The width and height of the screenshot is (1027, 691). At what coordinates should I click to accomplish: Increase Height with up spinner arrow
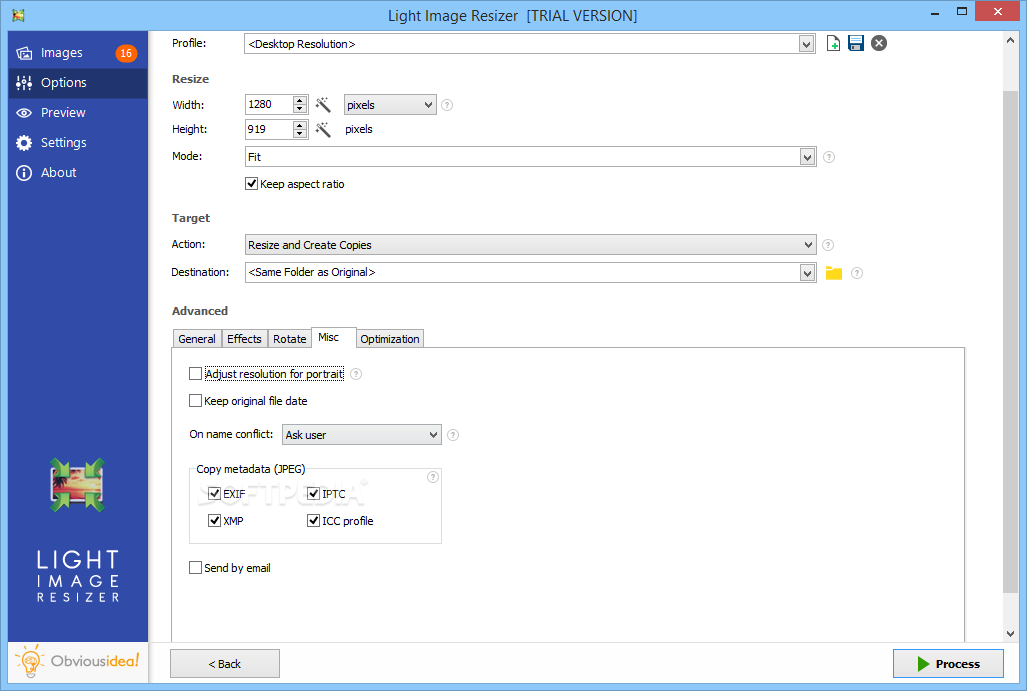[300, 124]
